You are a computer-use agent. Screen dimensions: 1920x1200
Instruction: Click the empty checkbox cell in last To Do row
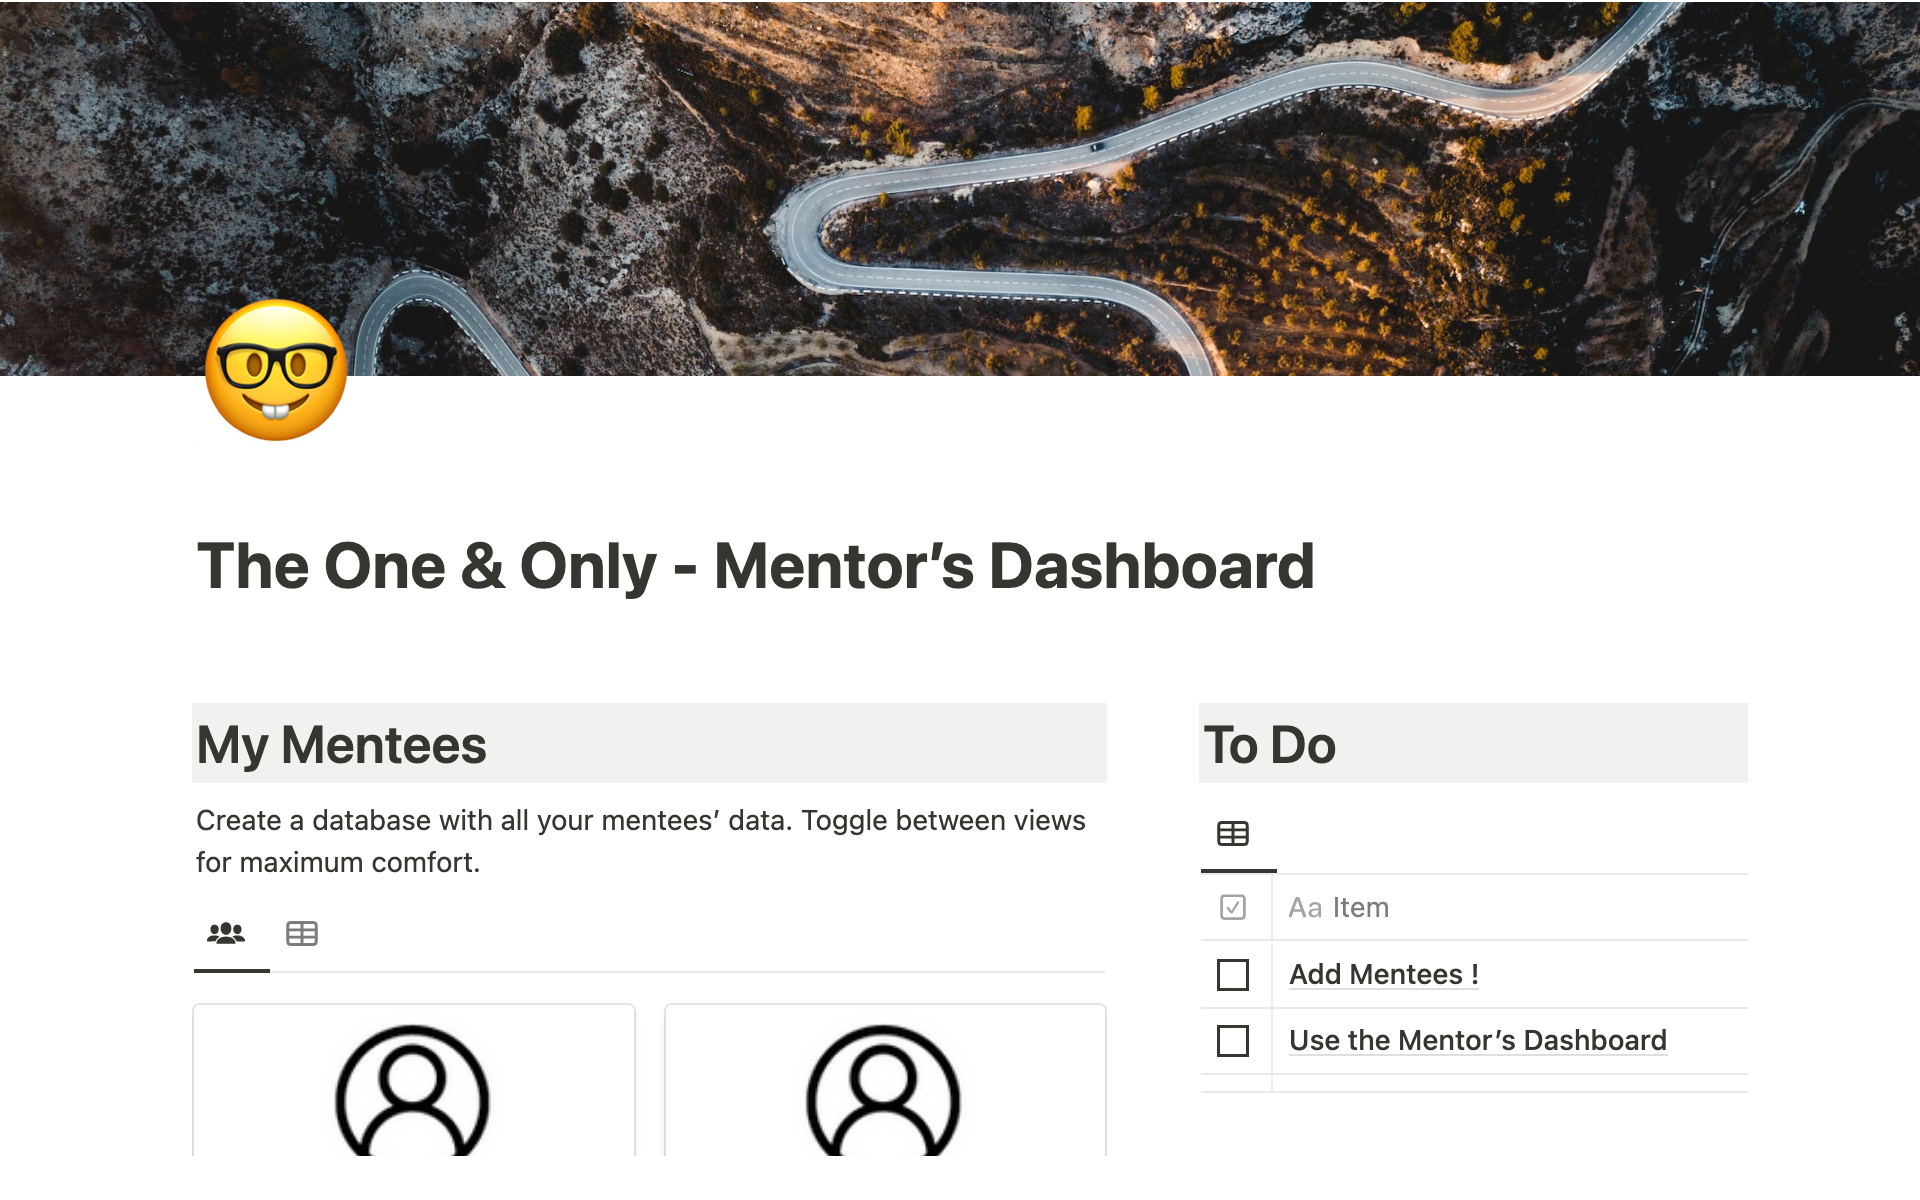click(1235, 1083)
